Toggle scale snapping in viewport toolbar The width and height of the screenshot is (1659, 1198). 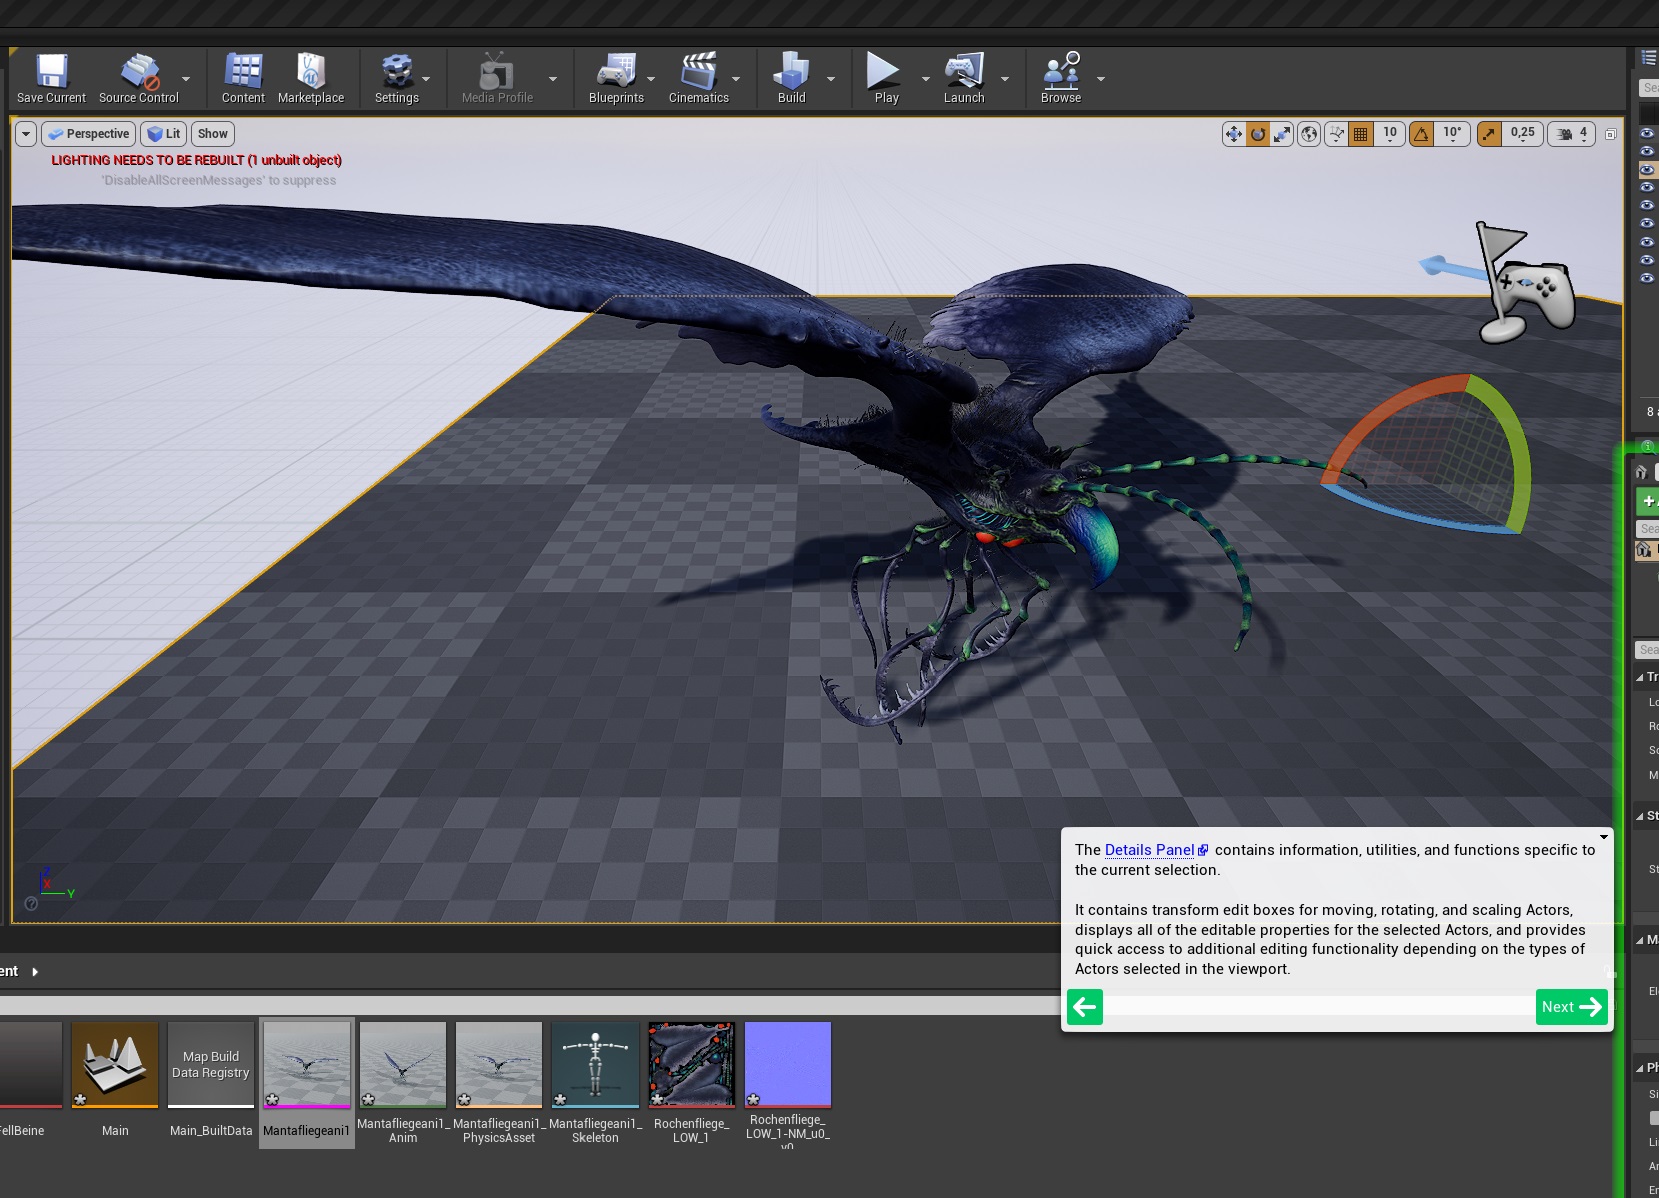pyautogui.click(x=1489, y=134)
